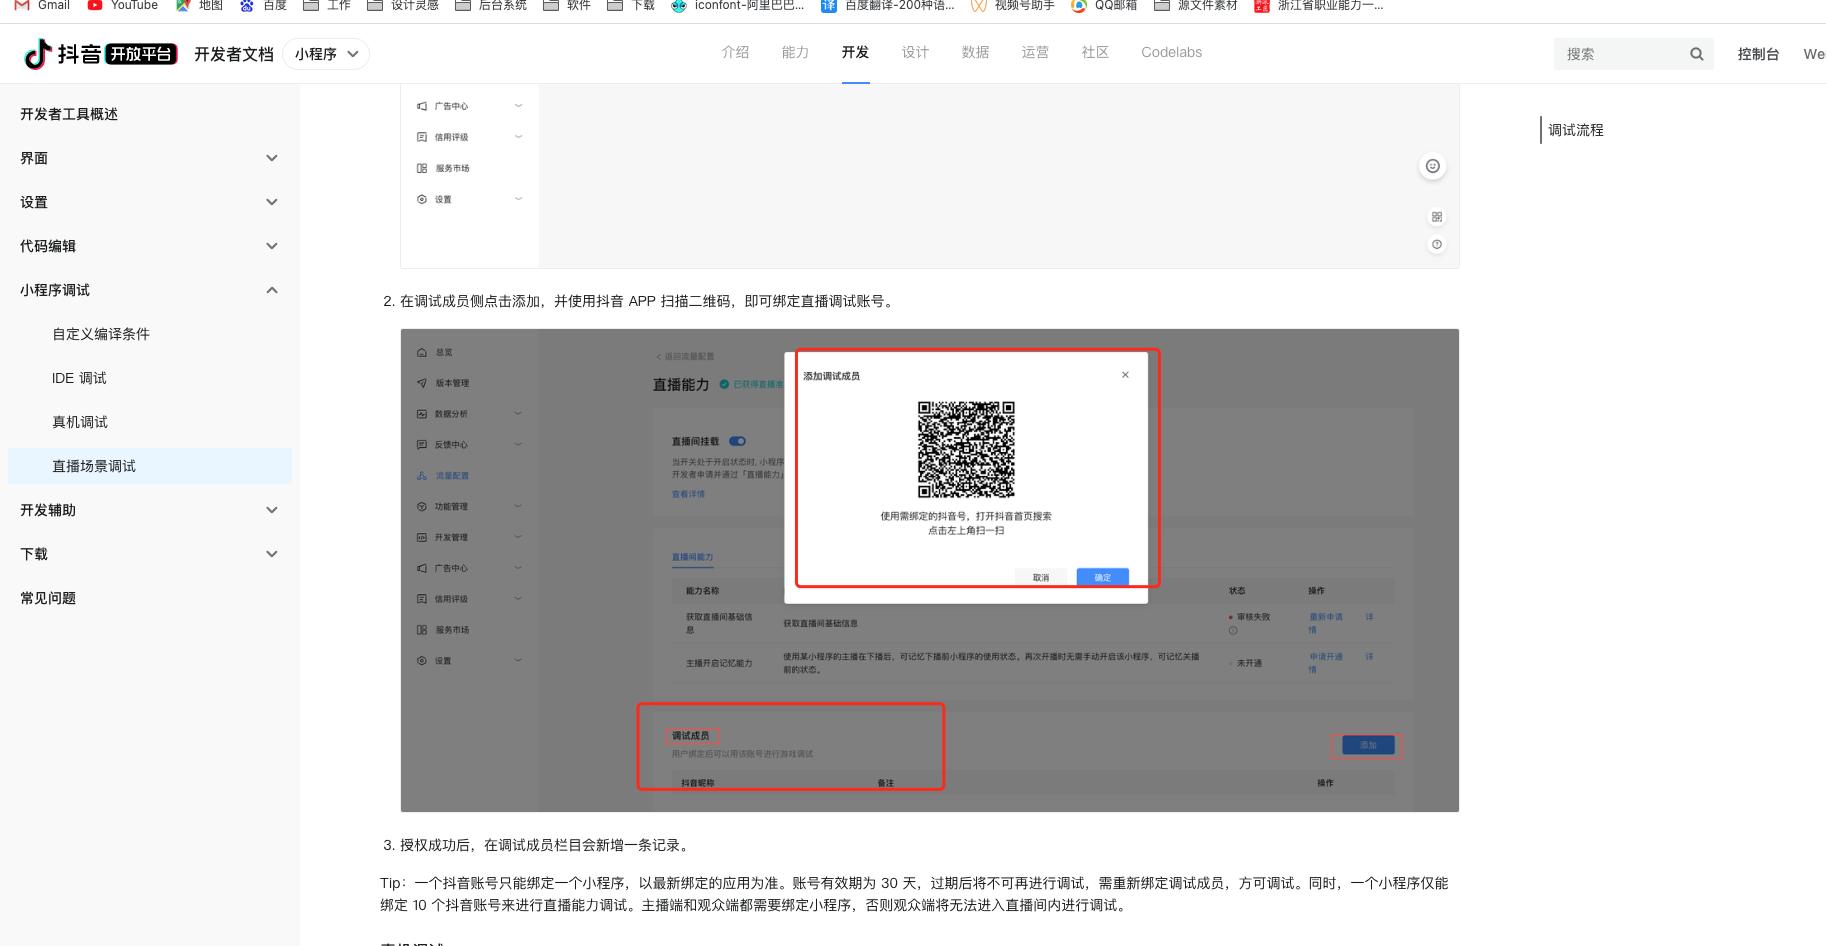Jump to the 调试流程 anchor
The width and height of the screenshot is (1826, 946).
click(x=1576, y=130)
